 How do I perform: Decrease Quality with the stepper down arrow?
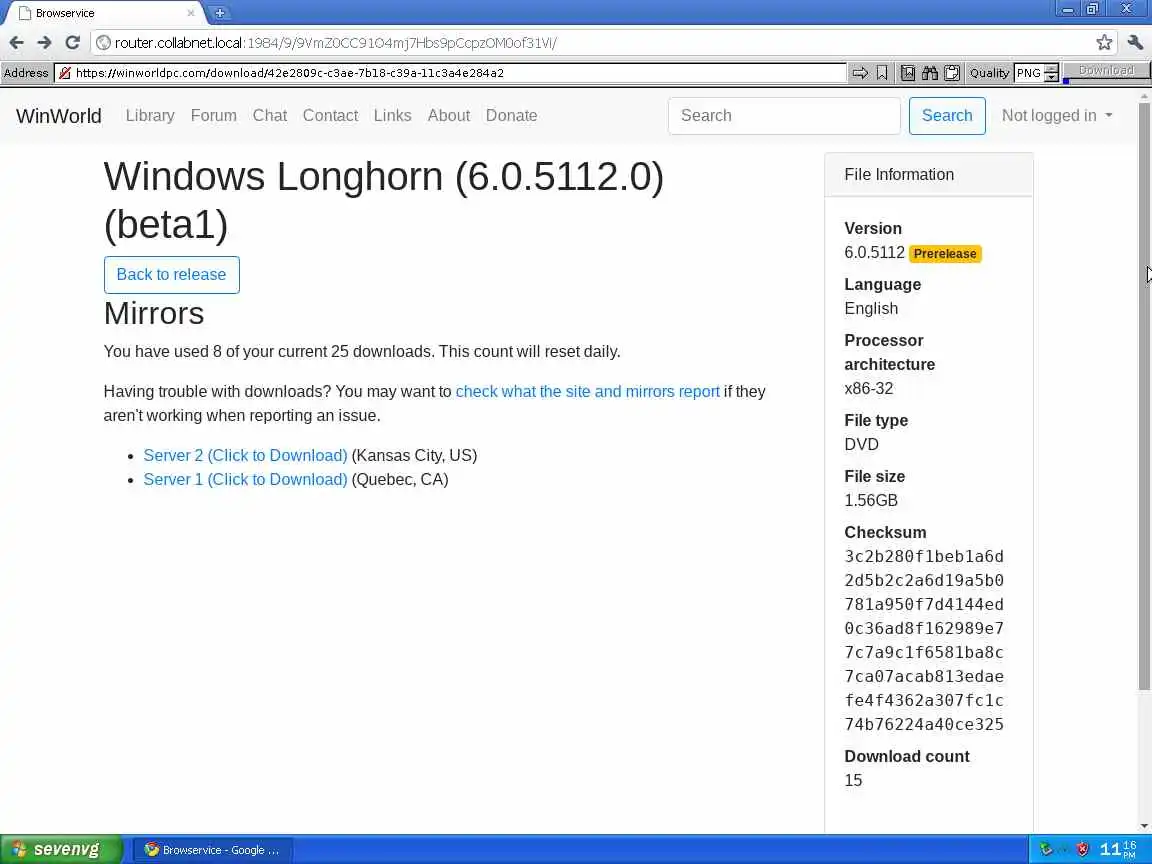tap(1051, 77)
